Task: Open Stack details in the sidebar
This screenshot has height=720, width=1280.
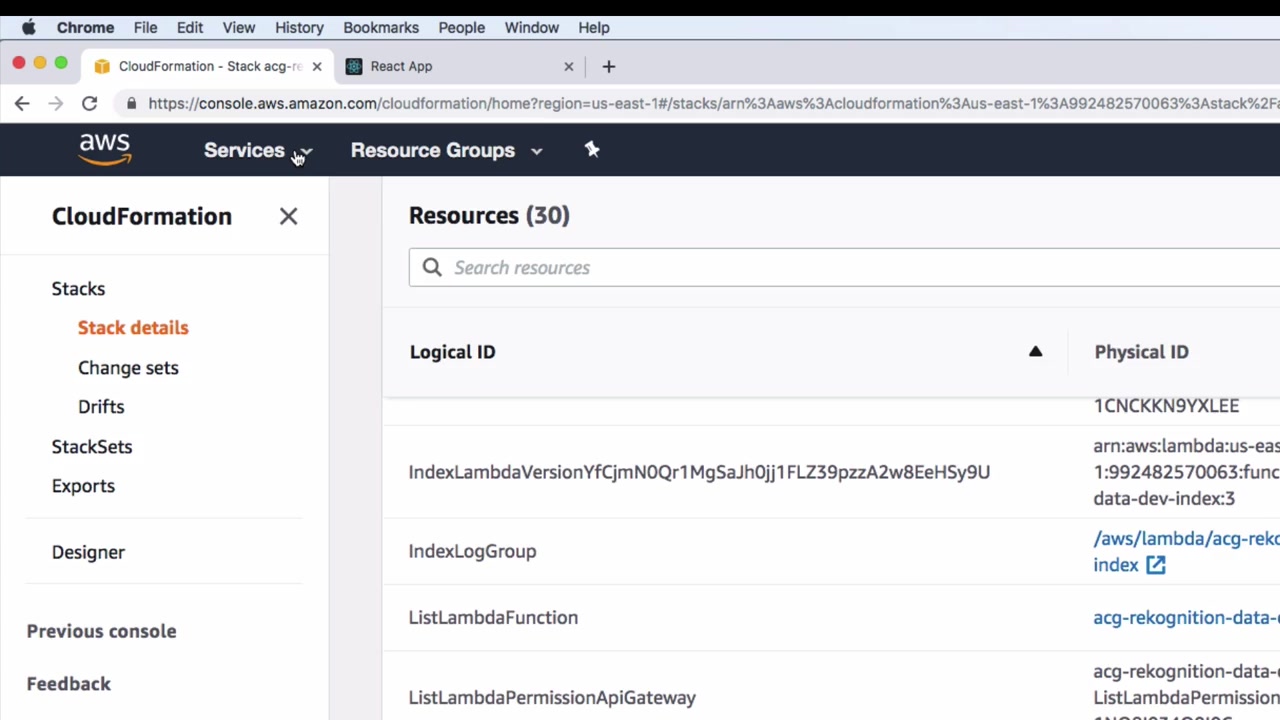Action: [x=133, y=328]
